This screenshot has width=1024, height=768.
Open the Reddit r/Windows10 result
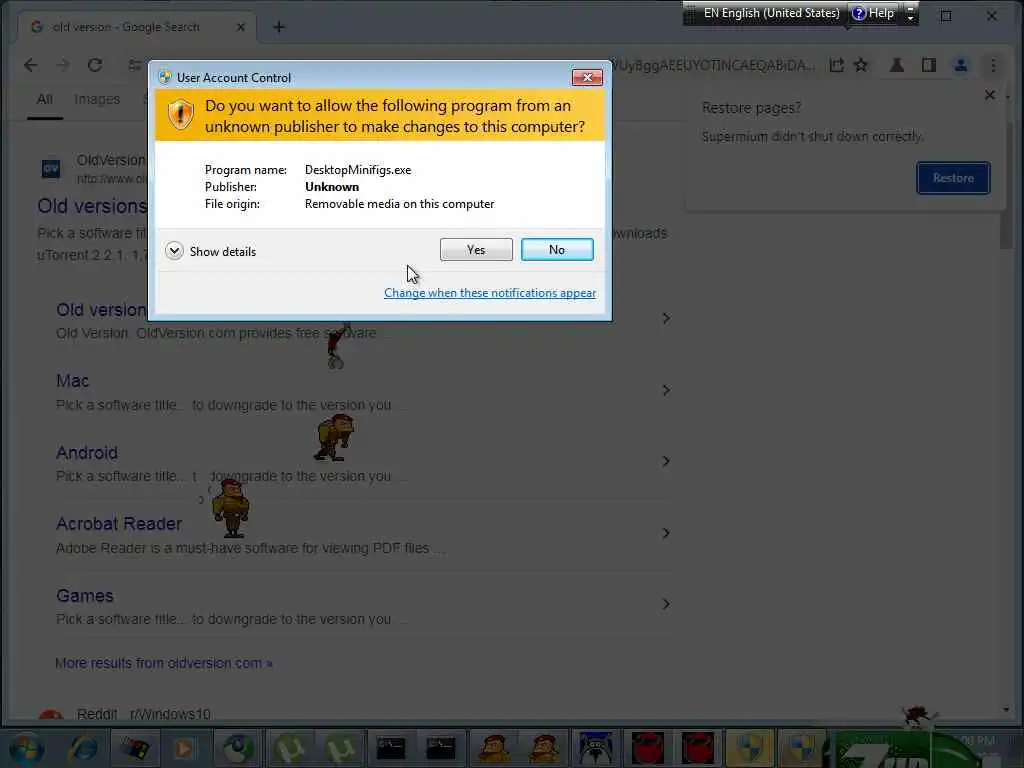[x=144, y=714]
